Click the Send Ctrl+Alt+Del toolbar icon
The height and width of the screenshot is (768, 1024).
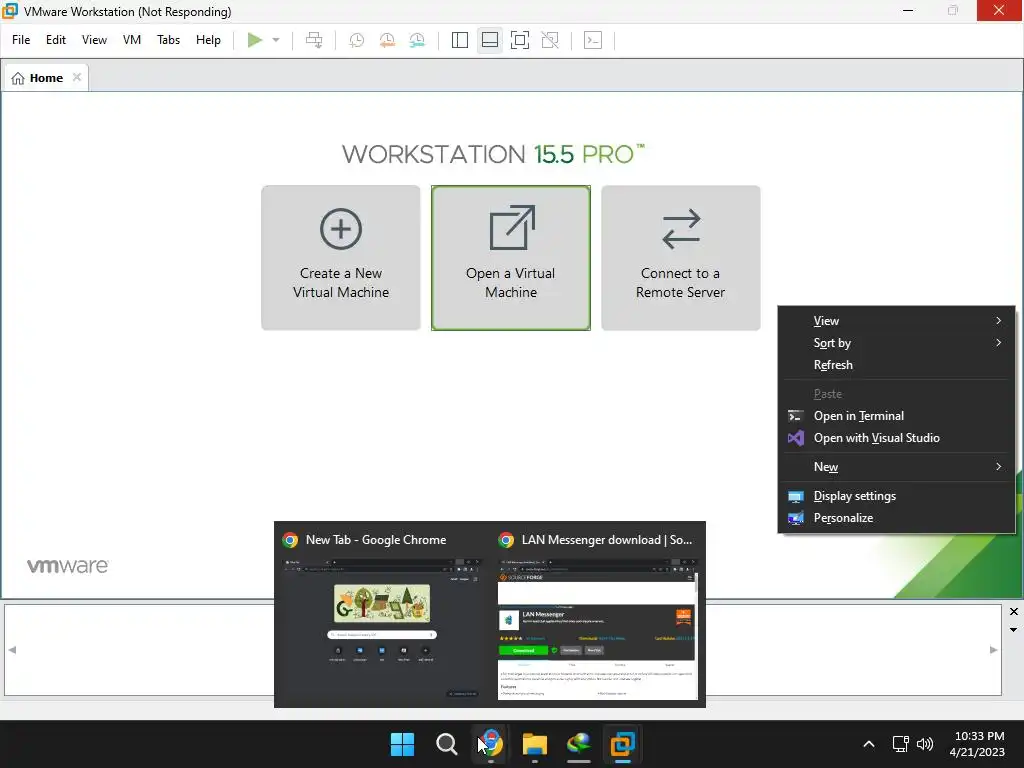coord(314,40)
